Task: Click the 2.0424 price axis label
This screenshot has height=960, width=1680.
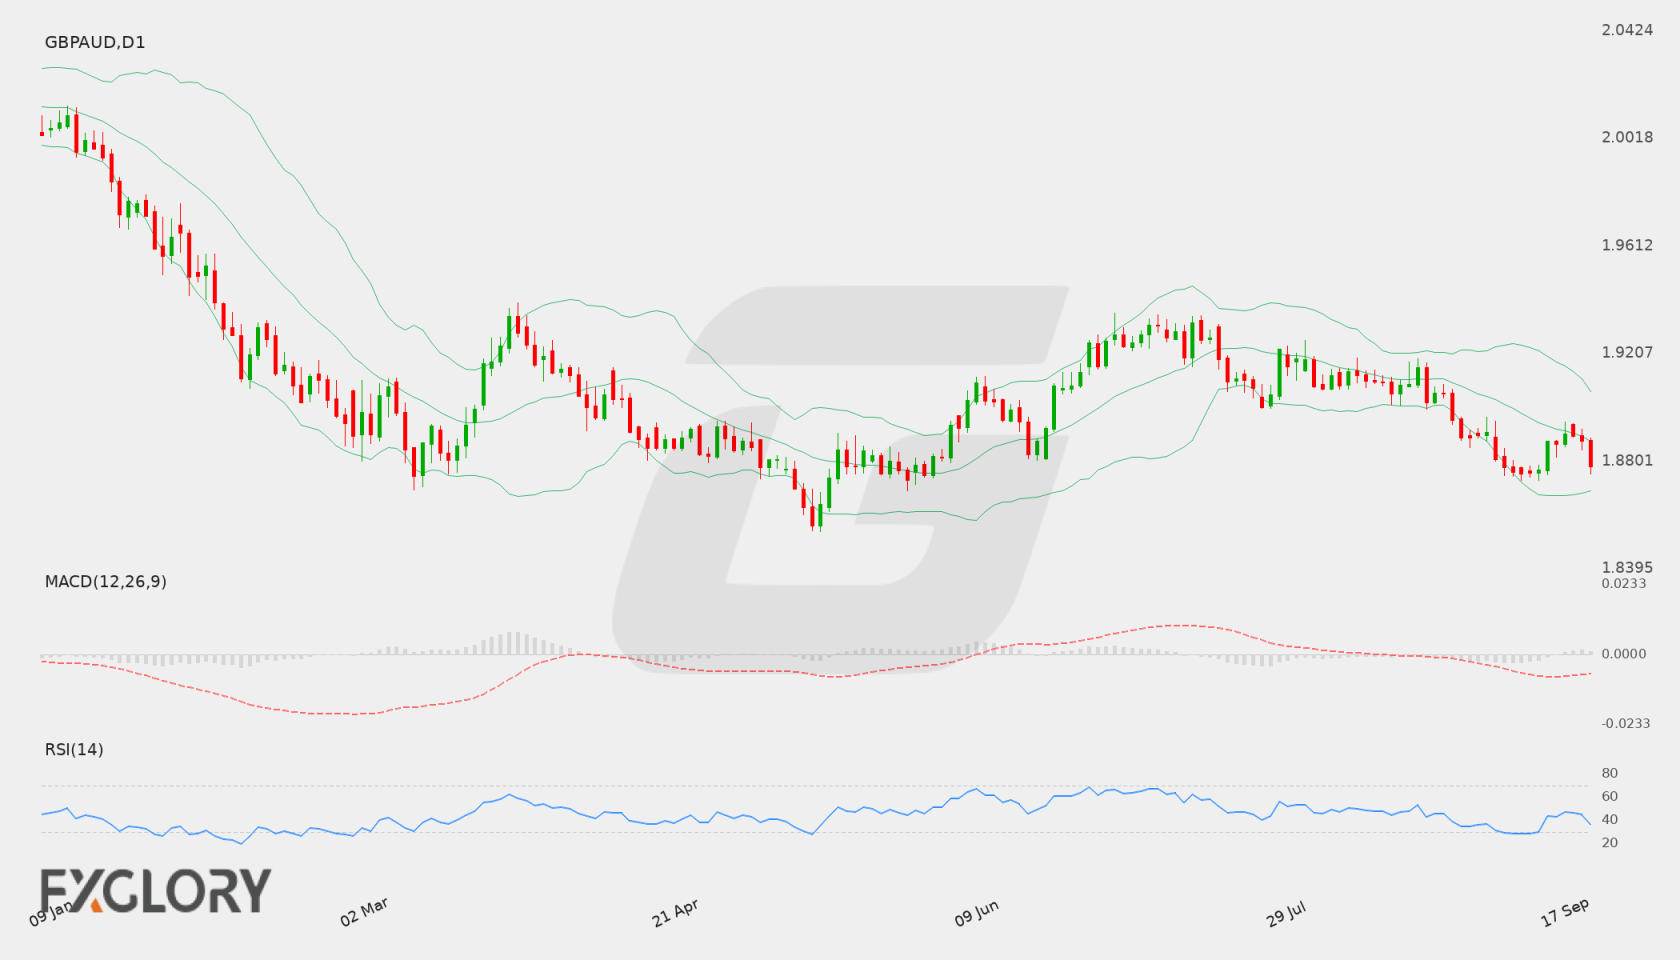Action: pos(1627,30)
